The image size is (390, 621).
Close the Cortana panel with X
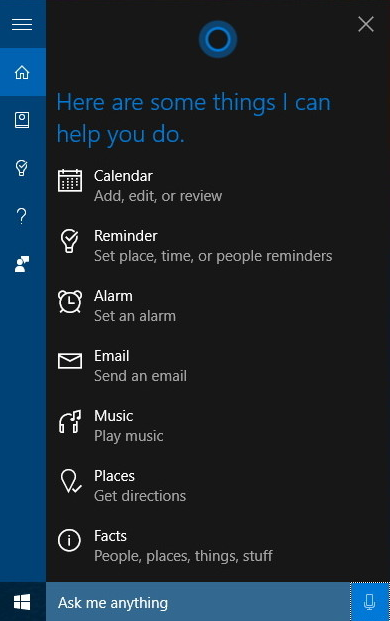[366, 24]
